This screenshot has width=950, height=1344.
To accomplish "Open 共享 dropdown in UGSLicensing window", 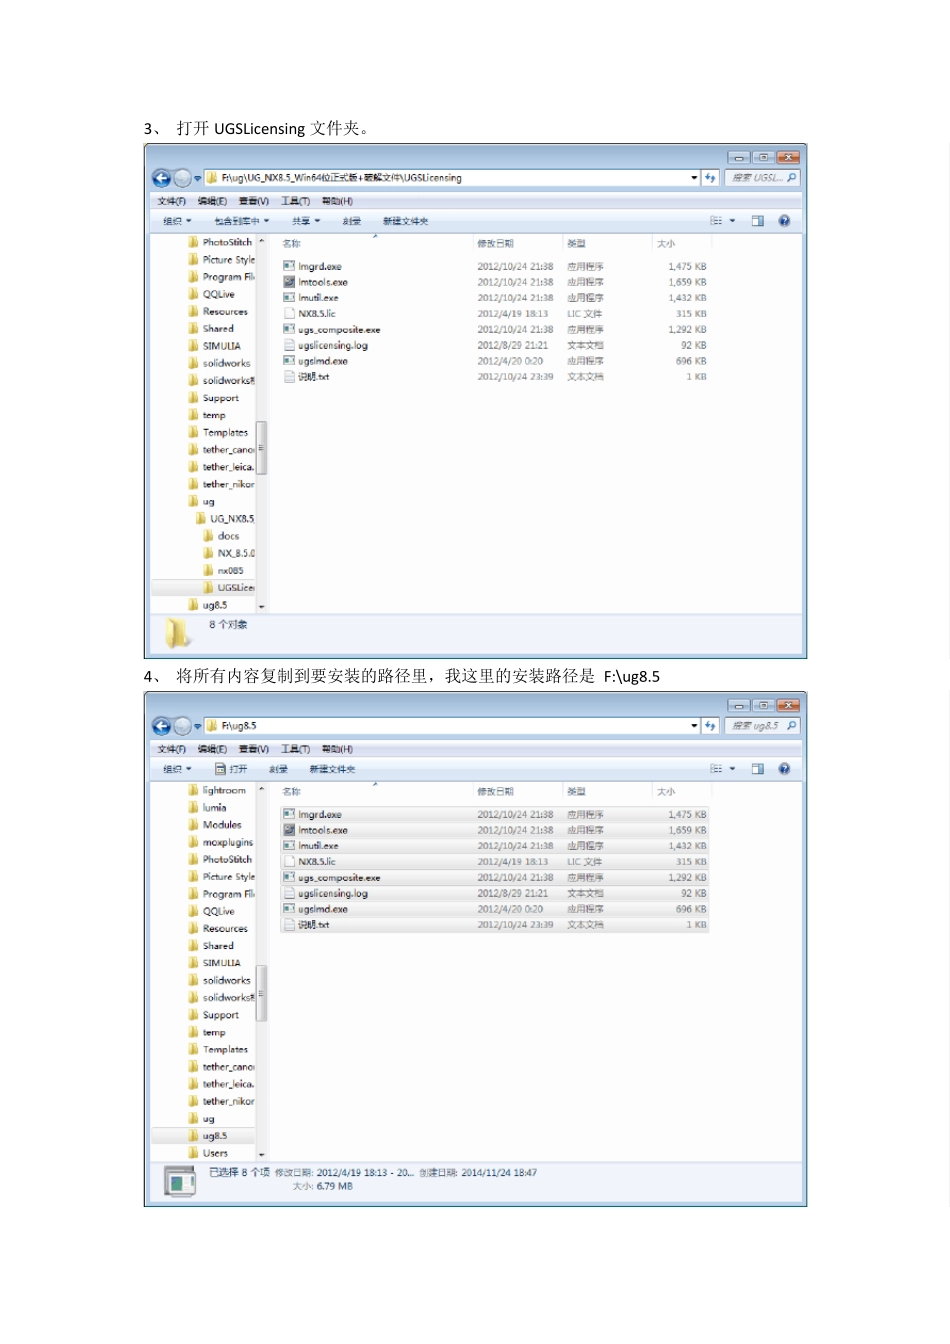I will click(306, 222).
